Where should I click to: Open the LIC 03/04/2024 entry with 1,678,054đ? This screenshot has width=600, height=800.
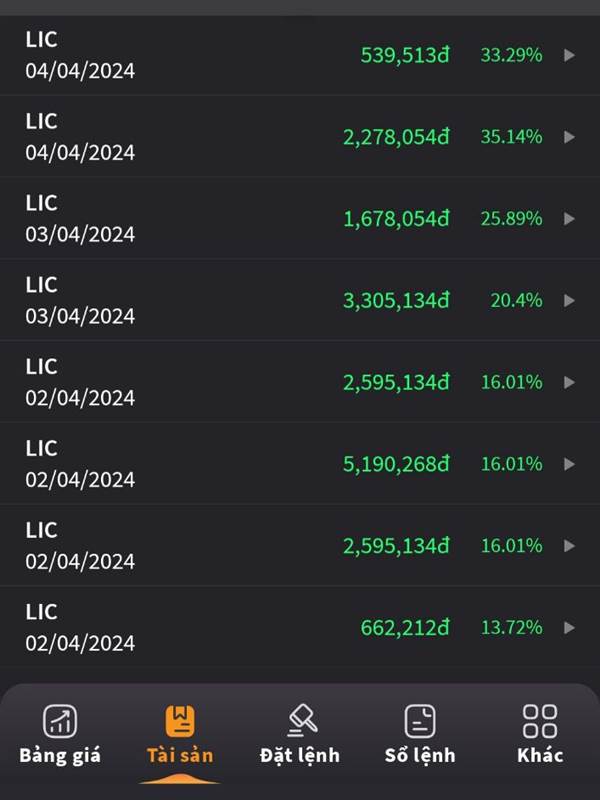300,218
